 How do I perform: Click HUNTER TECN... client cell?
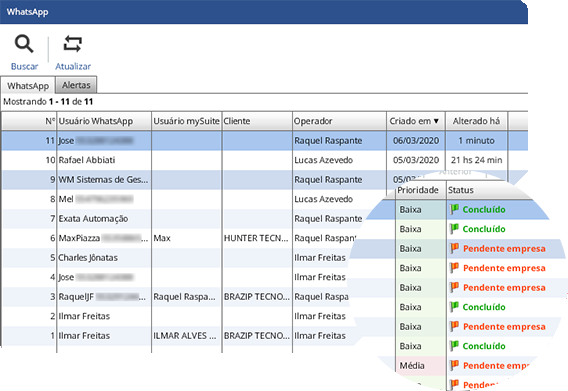[x=256, y=238]
